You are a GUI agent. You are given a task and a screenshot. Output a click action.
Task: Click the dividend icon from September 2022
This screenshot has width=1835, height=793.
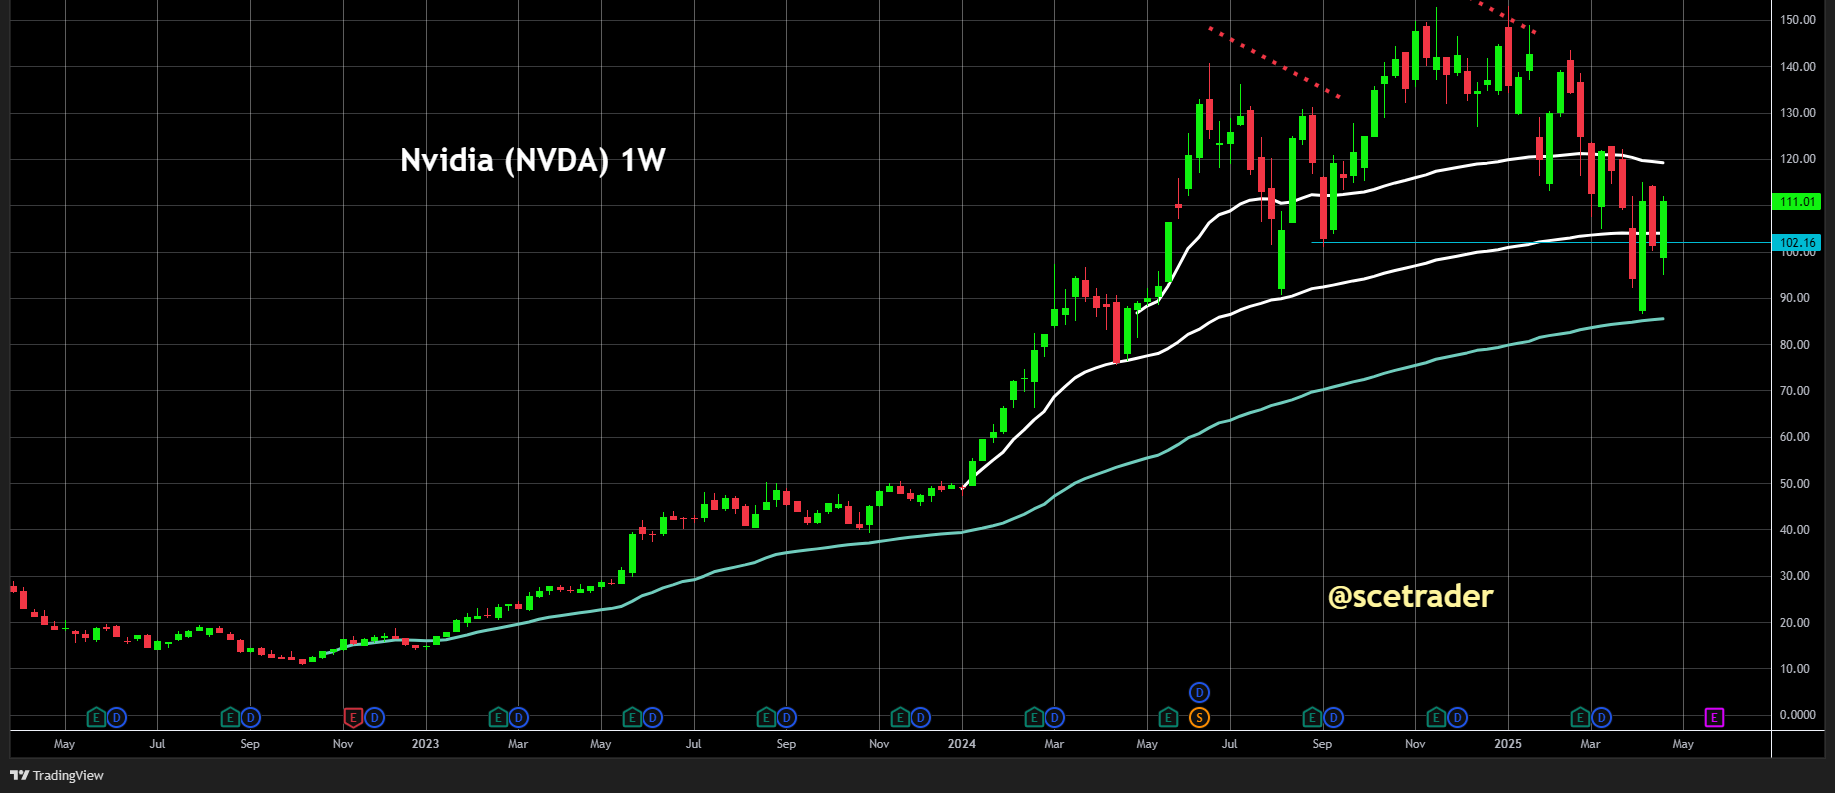251,717
